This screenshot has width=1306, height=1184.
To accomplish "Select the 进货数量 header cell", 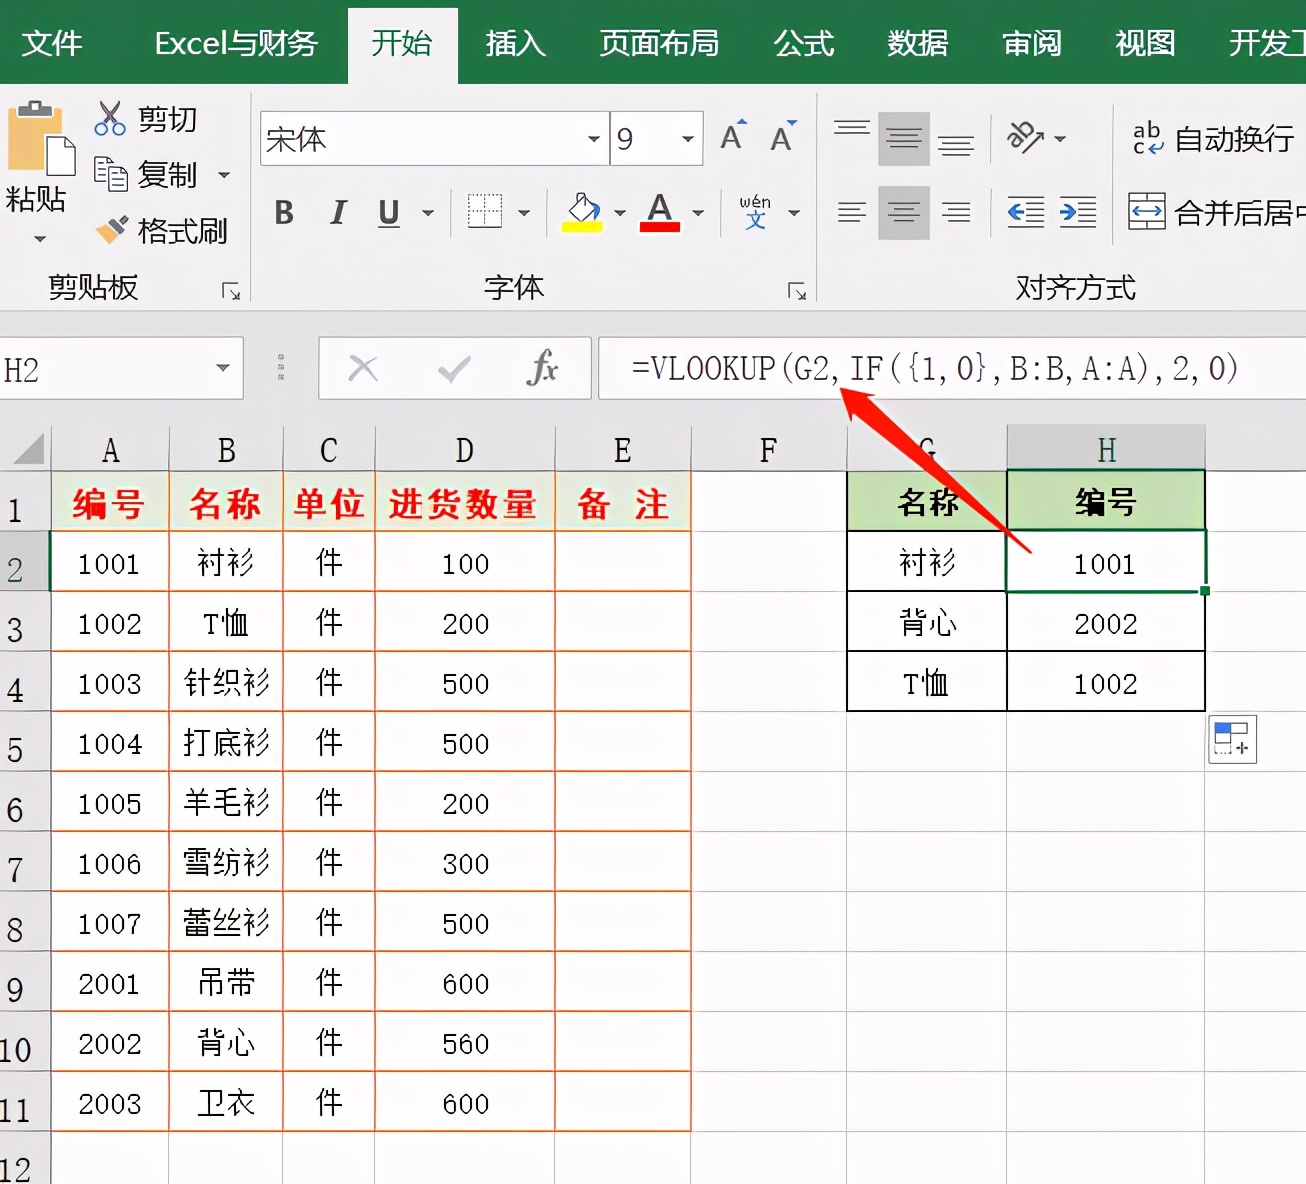I will [x=465, y=503].
